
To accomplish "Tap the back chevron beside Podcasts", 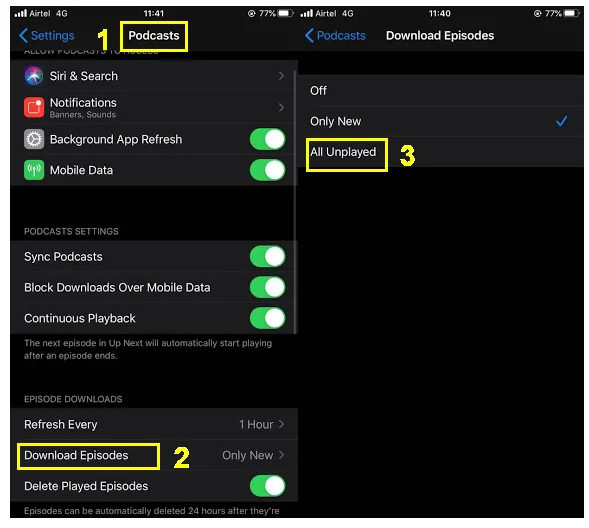I will 309,36.
